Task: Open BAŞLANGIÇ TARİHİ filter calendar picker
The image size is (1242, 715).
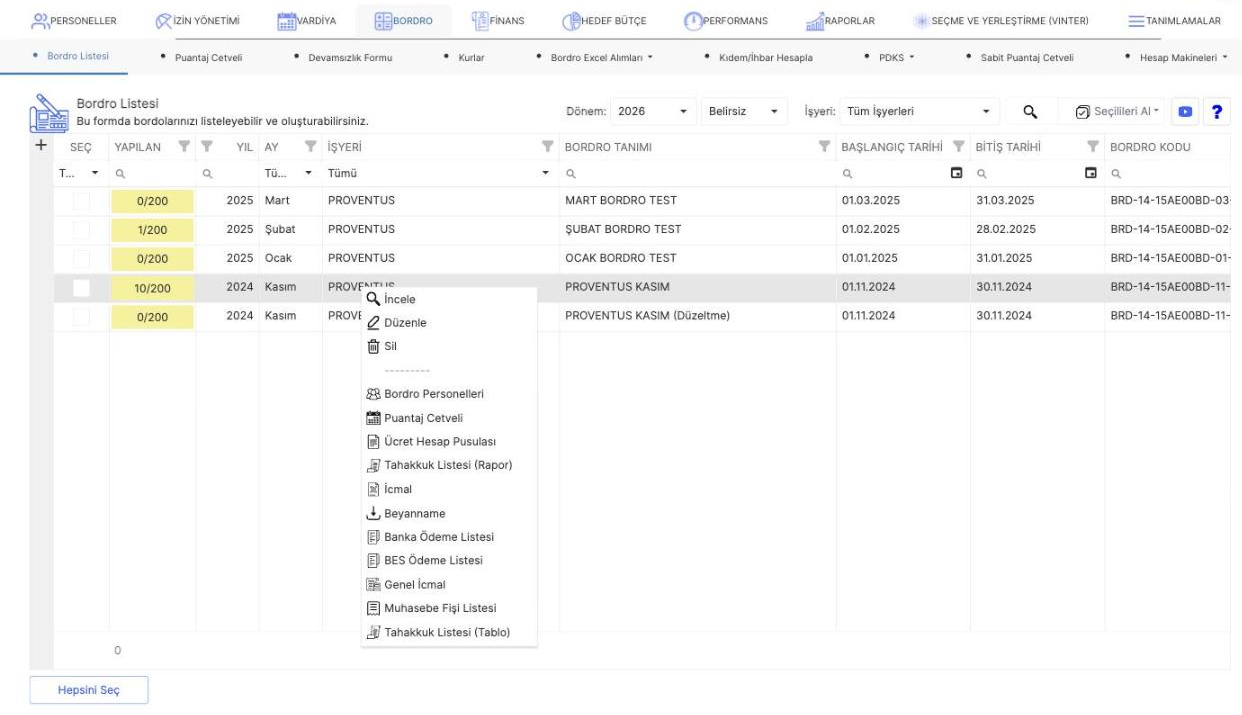Action: point(957,172)
